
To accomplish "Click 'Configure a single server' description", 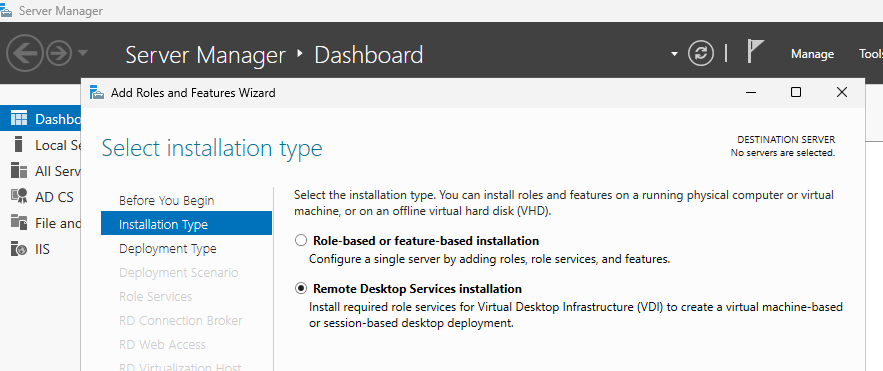I will pos(489,260).
